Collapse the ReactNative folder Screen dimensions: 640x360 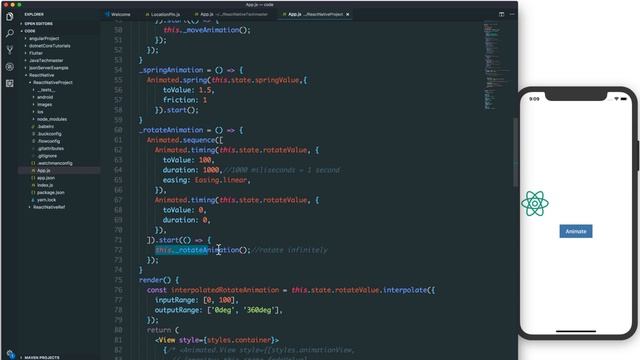41,75
